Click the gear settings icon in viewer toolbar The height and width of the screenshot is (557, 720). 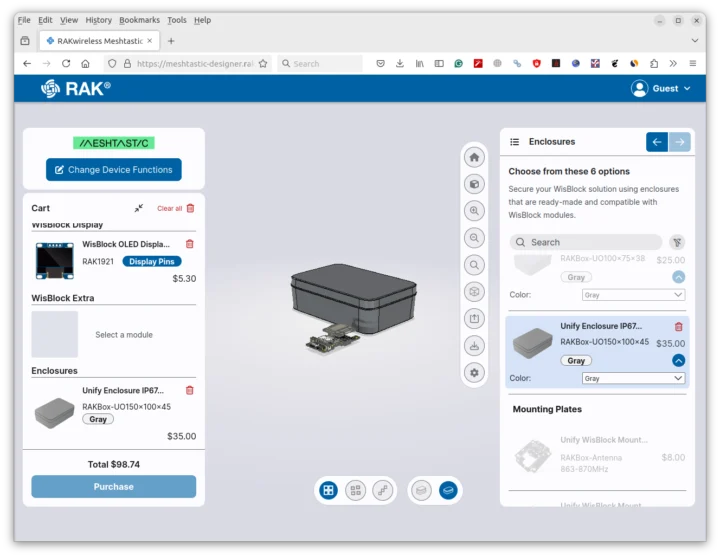coord(474,372)
